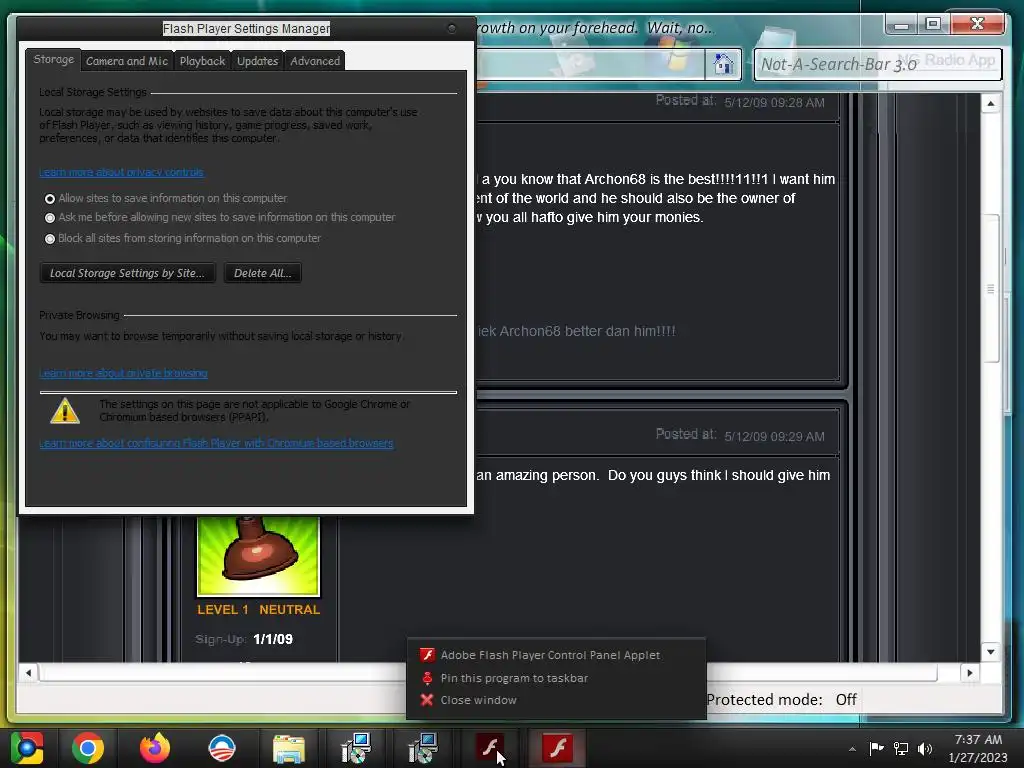
Task: Click first installer computer icon on taskbar
Action: click(356, 748)
